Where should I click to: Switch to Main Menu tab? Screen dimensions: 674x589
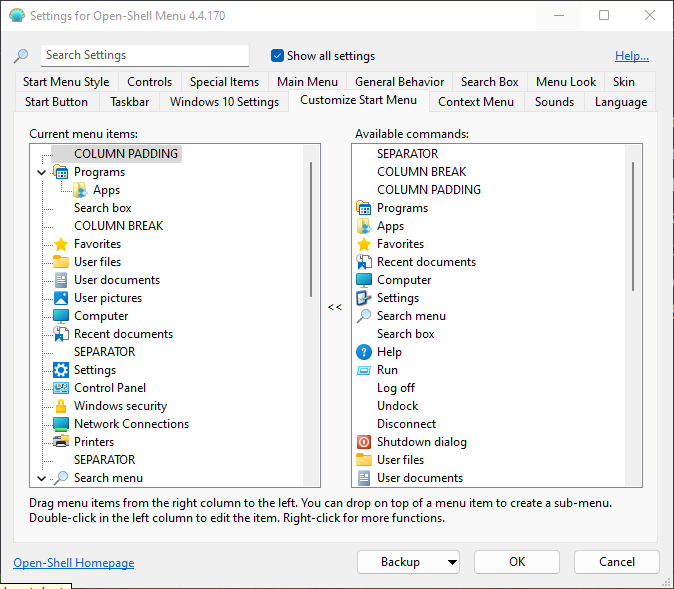tap(307, 82)
